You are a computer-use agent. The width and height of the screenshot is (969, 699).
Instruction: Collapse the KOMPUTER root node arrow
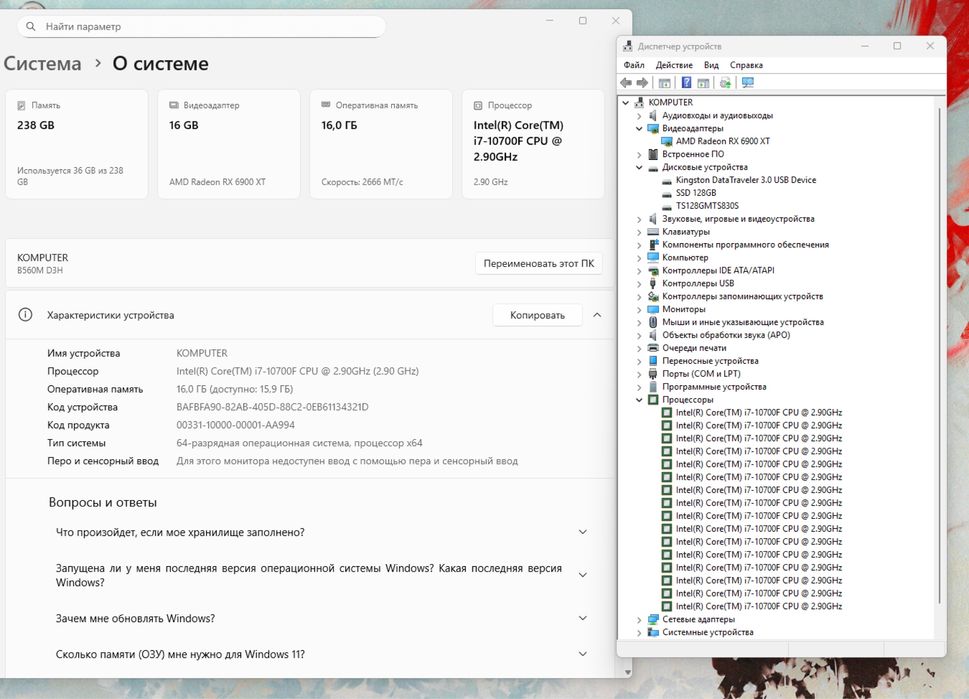[x=625, y=103]
